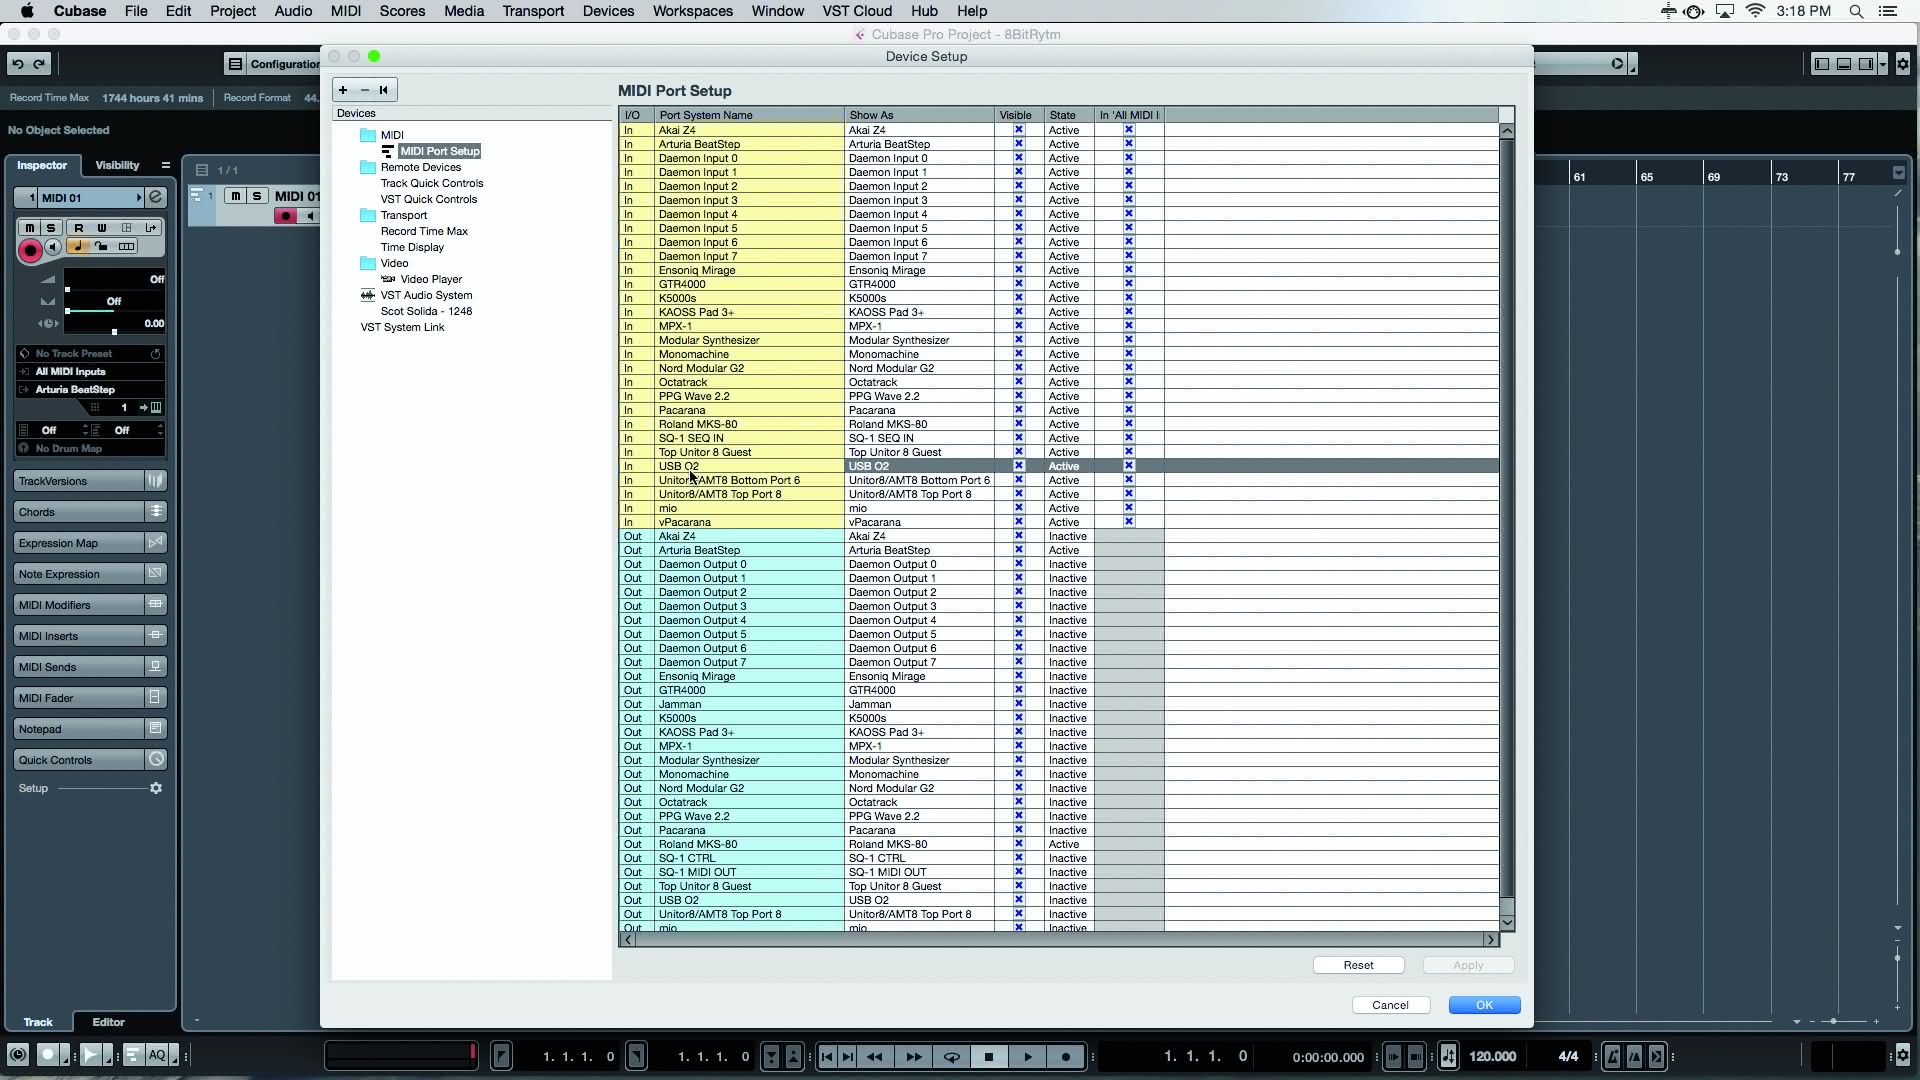The width and height of the screenshot is (1920, 1080).
Task: Expand the Video folder in Devices tree
Action: tap(368, 263)
